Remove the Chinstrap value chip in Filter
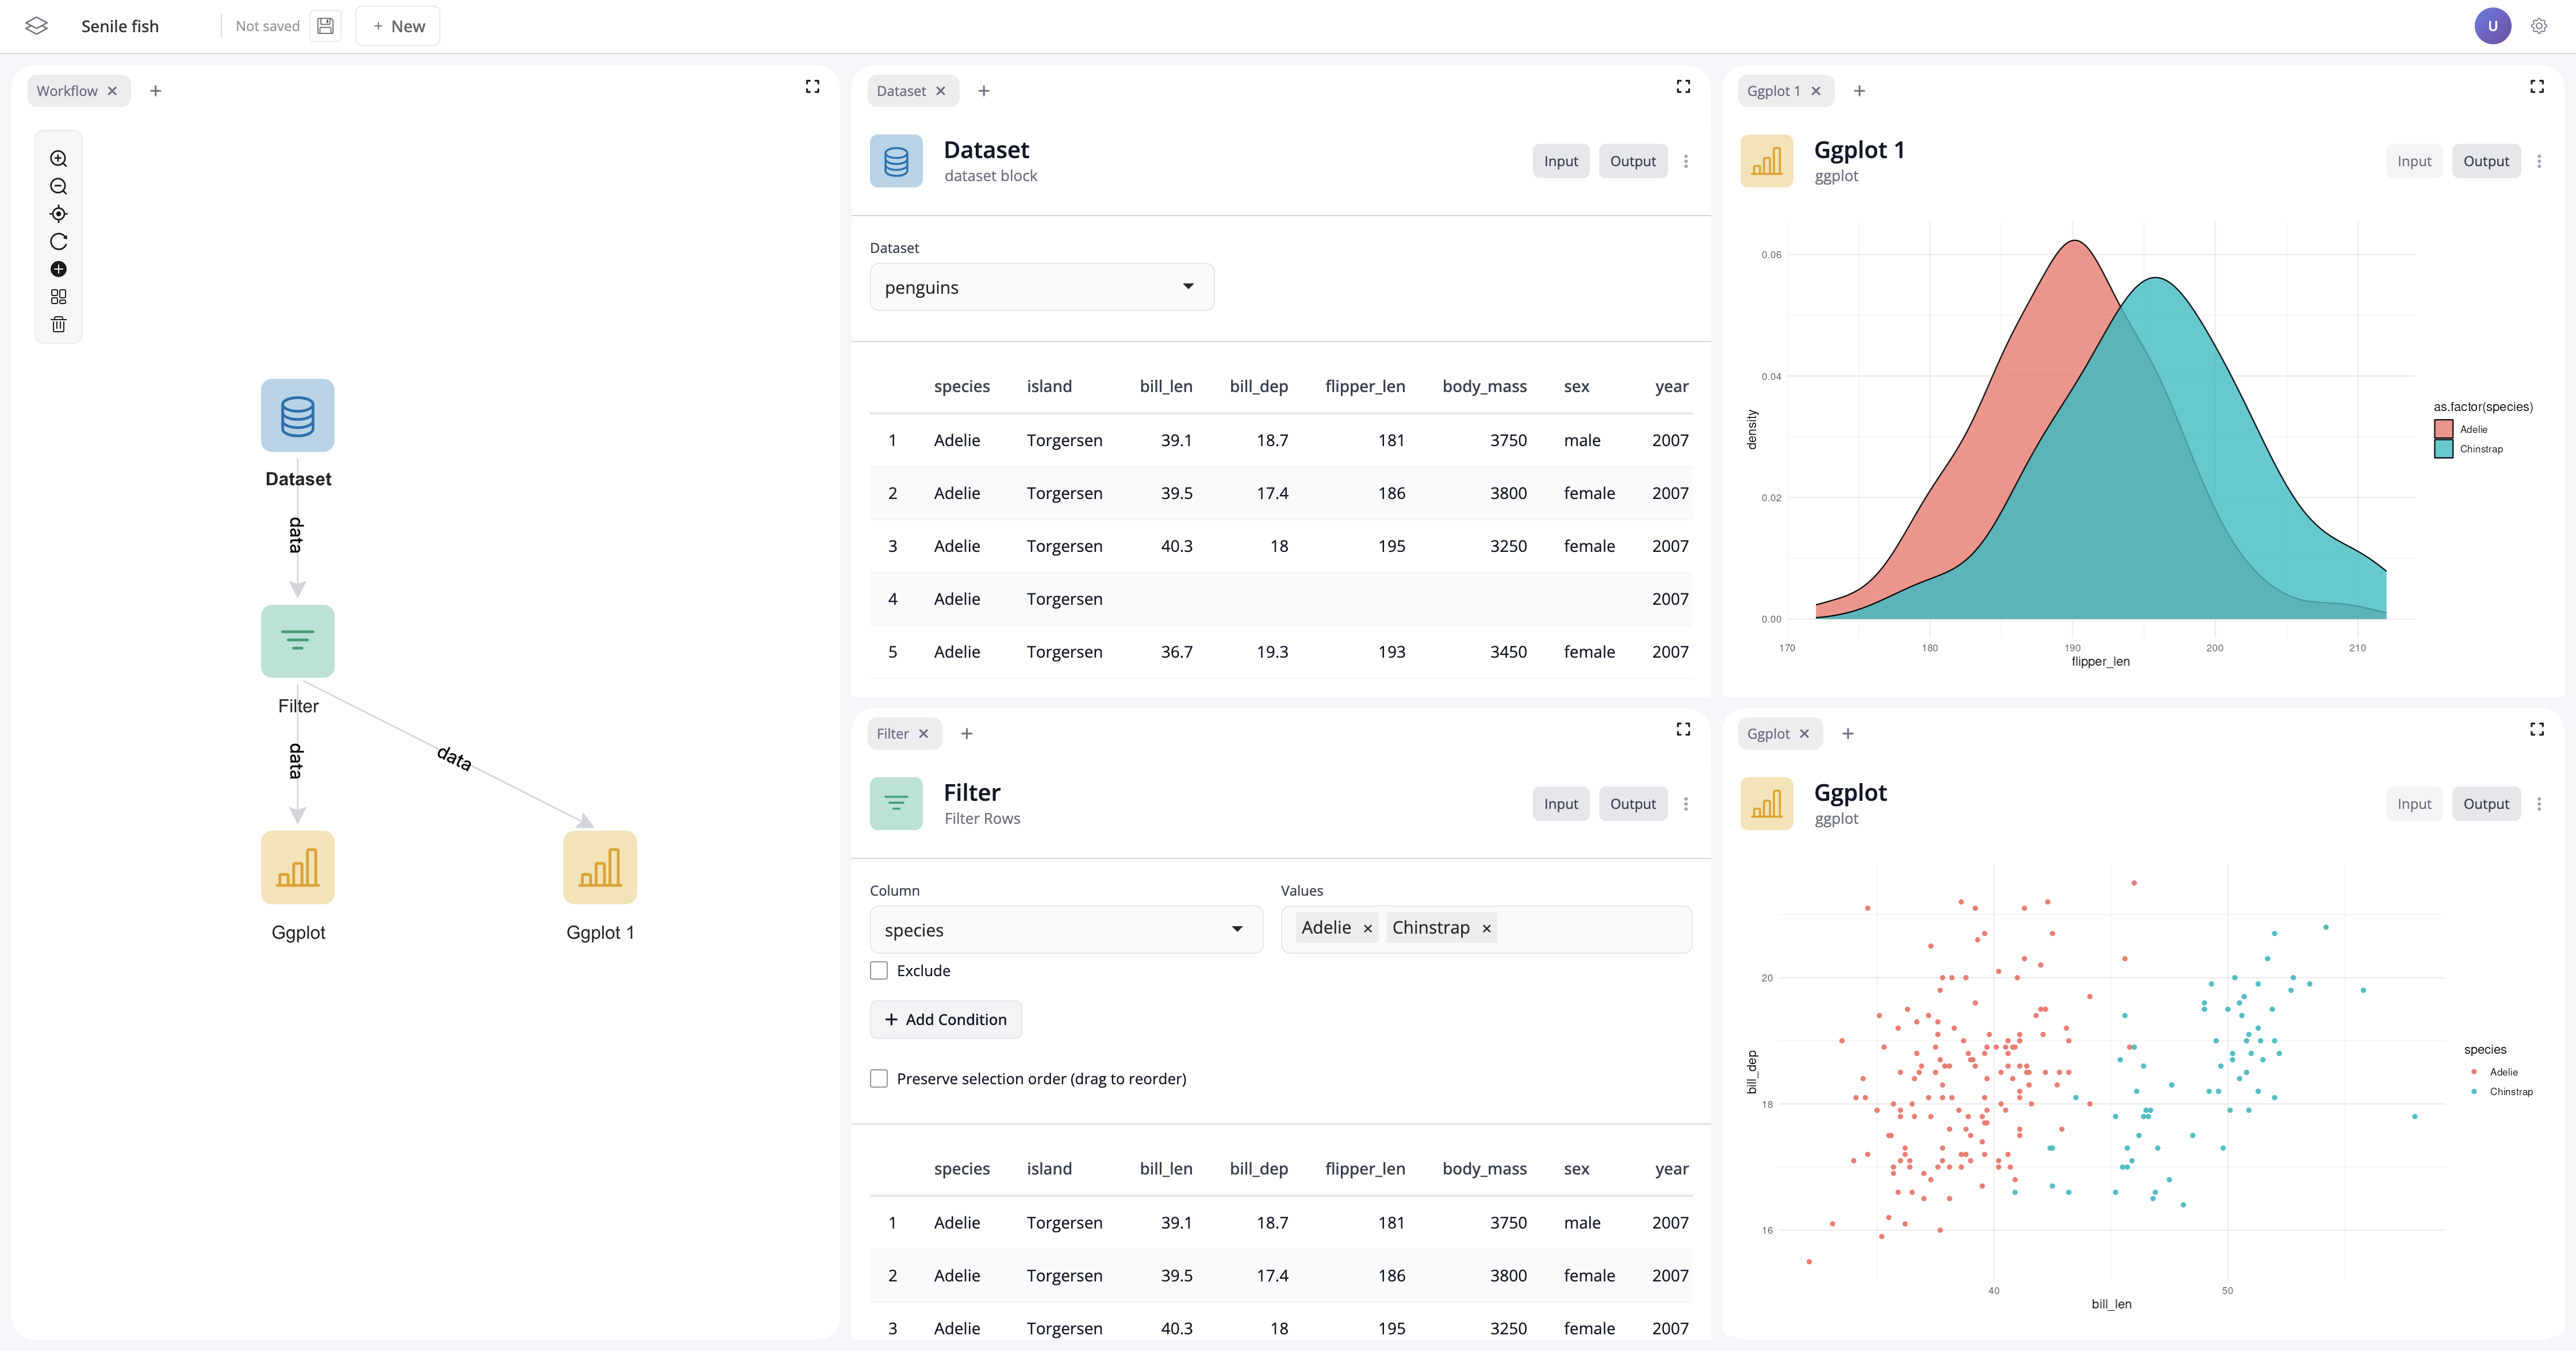Image resolution: width=2576 pixels, height=1351 pixels. click(x=1486, y=928)
